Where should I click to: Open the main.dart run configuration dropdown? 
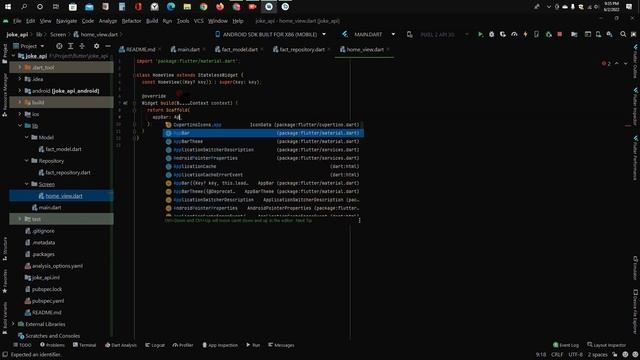369,35
